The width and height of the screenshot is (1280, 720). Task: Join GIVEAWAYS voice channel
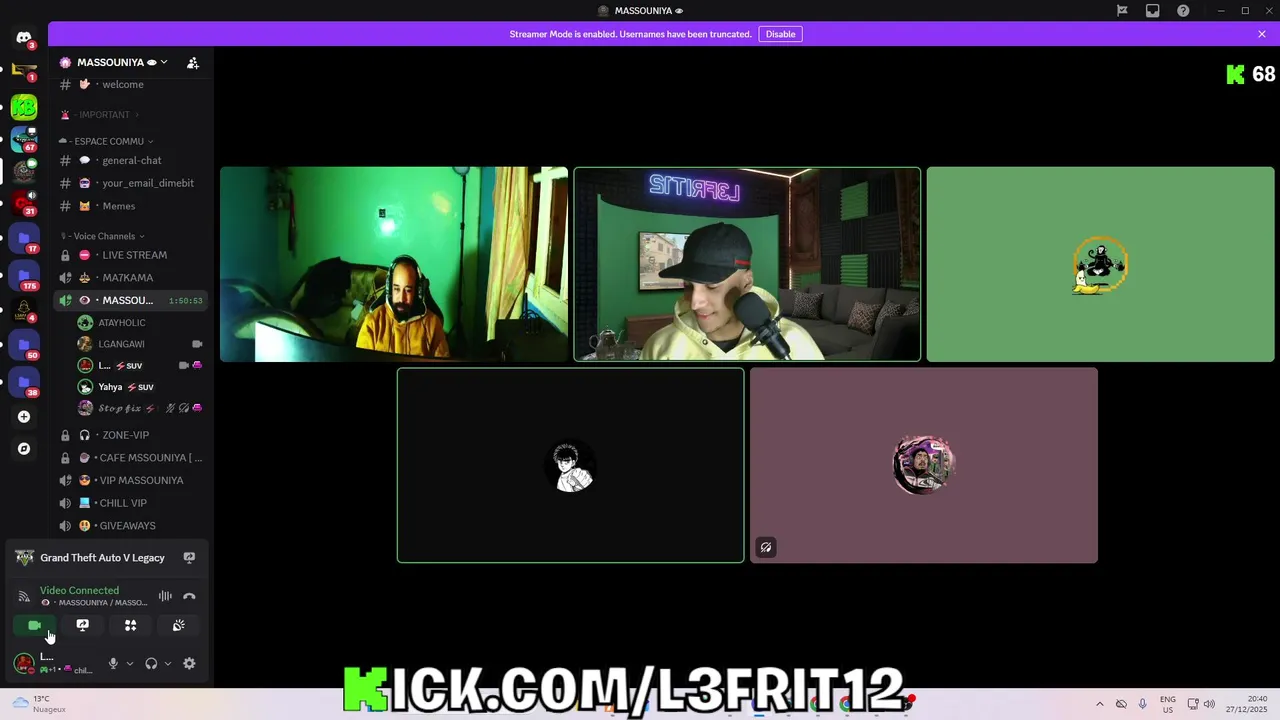[131, 525]
